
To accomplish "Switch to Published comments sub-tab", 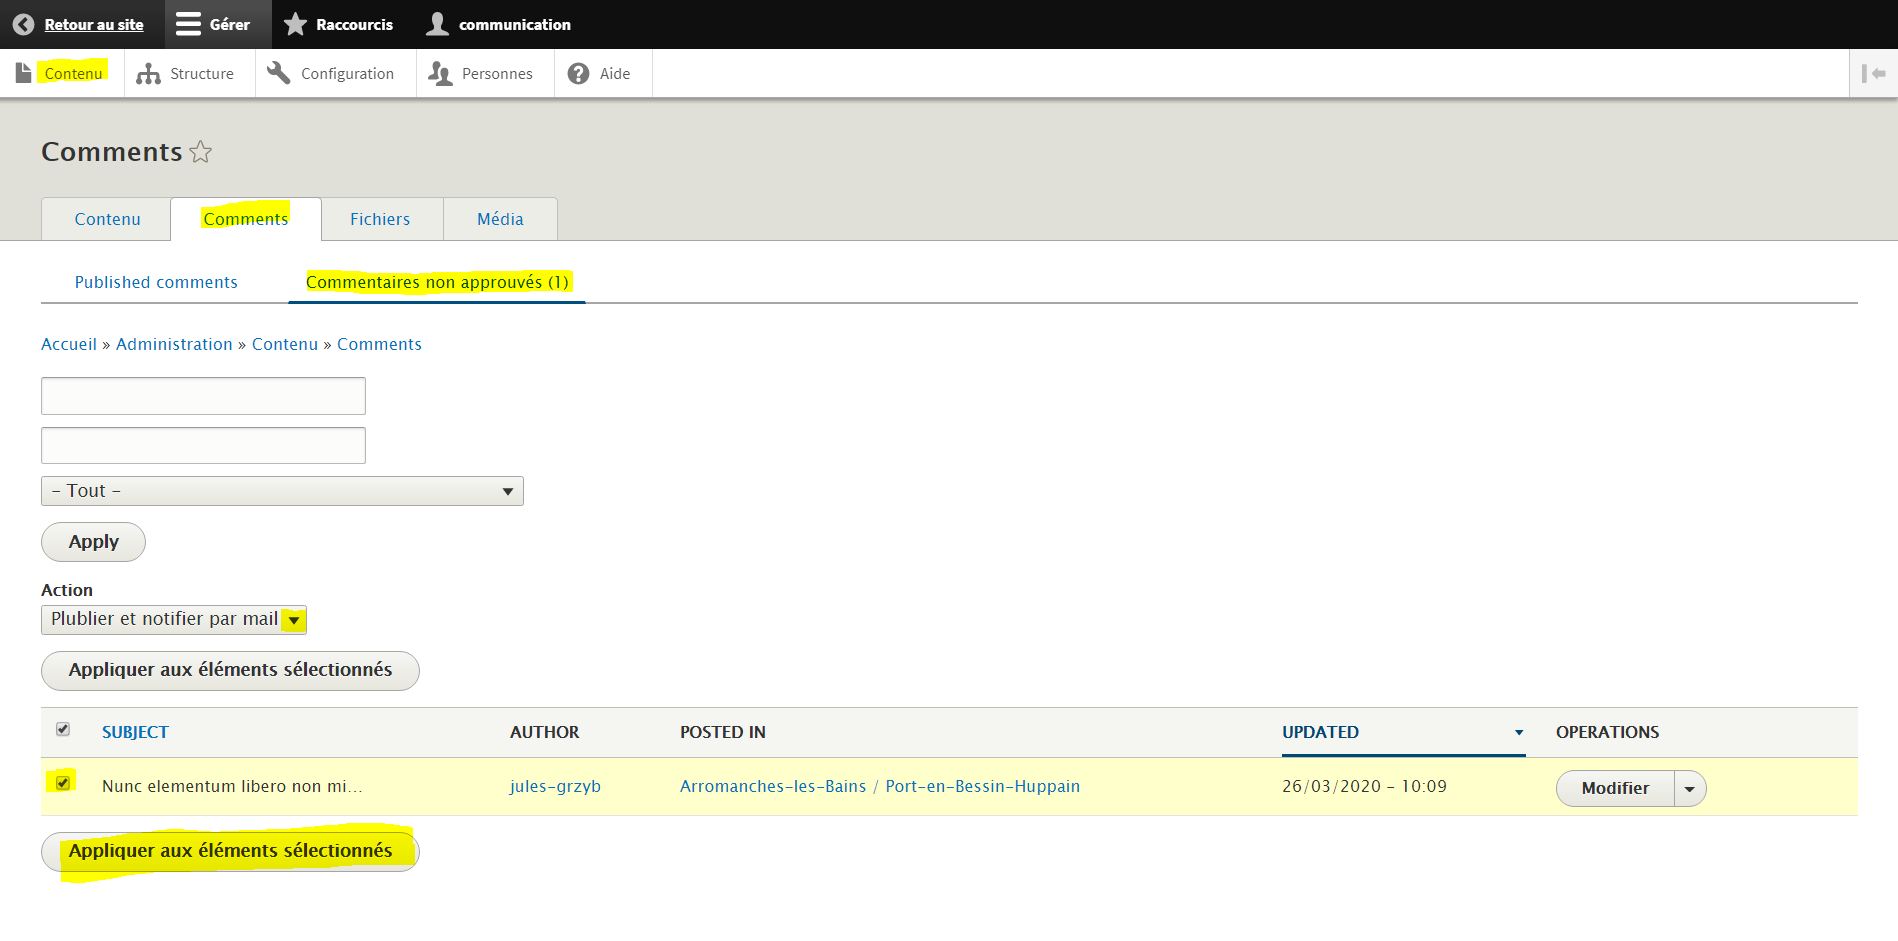I will click(156, 282).
